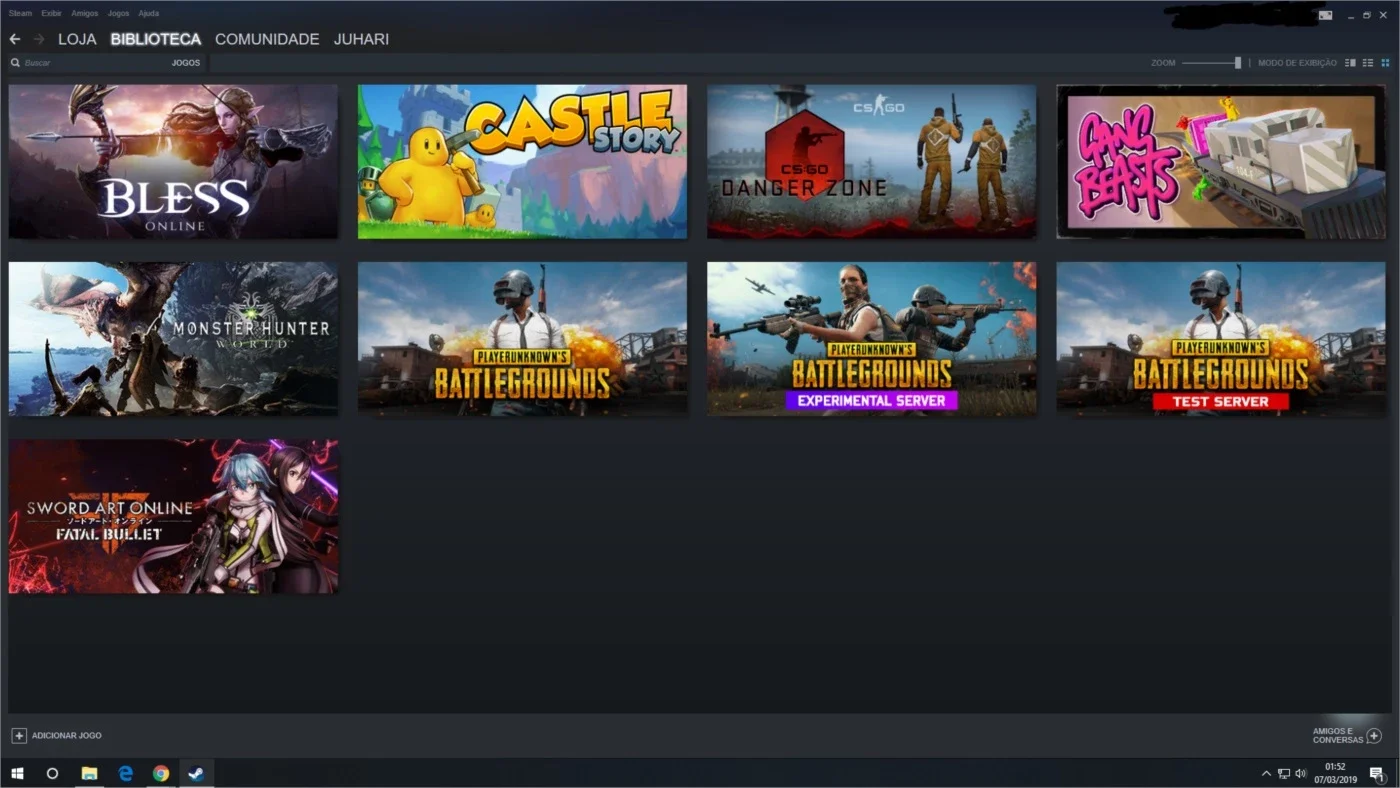Open AMIGOS E CONVERSAS panel
Screen dimensions: 1400x788
pos(1346,735)
